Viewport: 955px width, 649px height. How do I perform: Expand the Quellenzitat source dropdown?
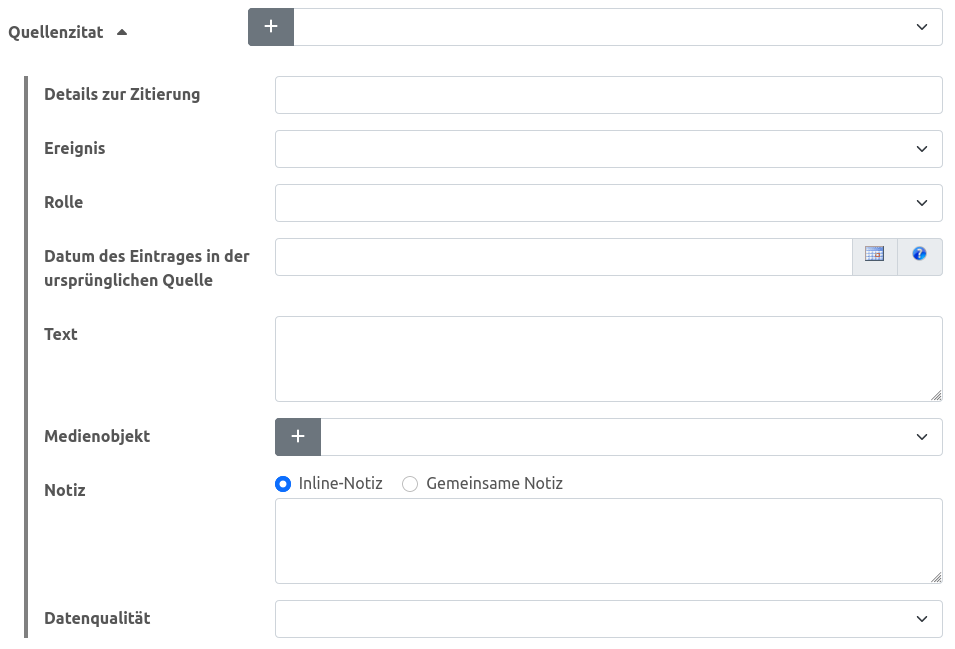618,27
